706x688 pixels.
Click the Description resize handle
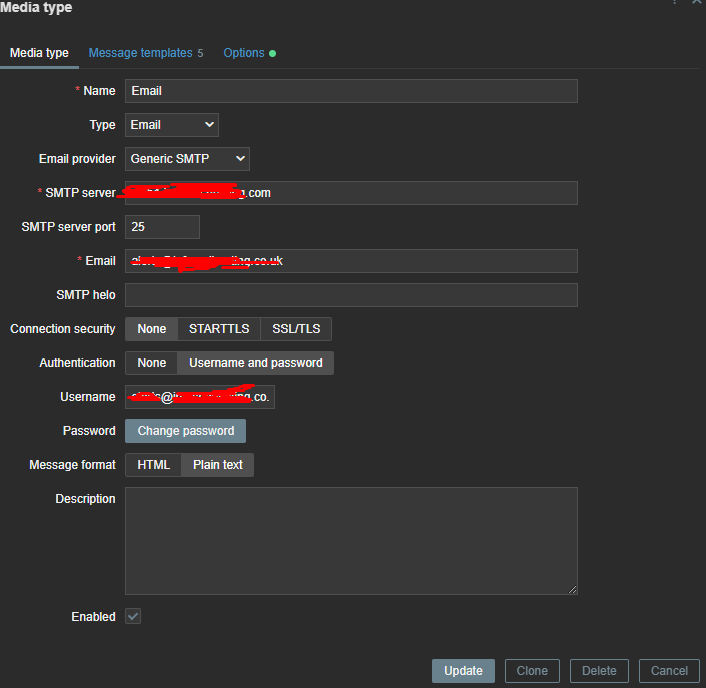pyautogui.click(x=572, y=589)
